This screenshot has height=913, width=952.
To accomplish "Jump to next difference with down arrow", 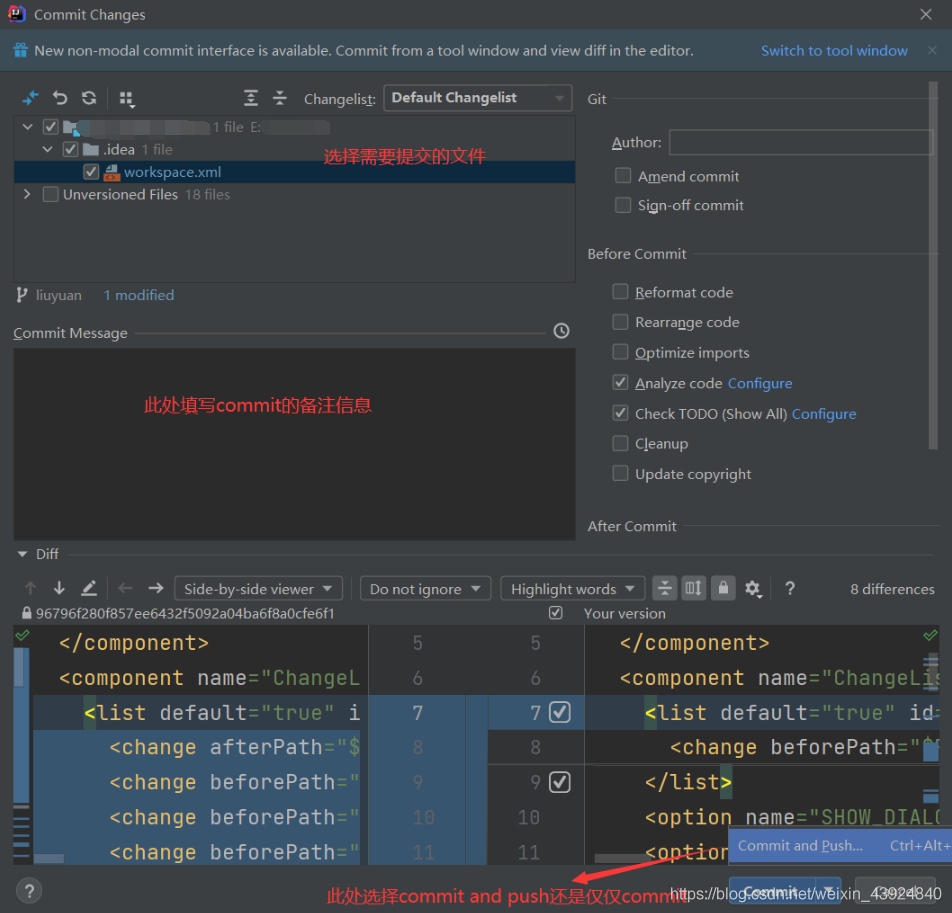I will [59, 588].
